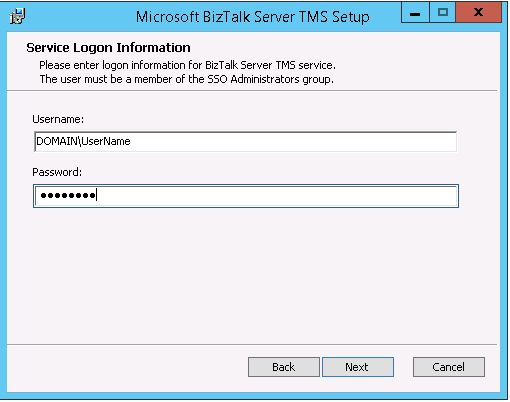The image size is (510, 402).
Task: Click the 'Username:' label
Action: pyautogui.click(x=58, y=119)
